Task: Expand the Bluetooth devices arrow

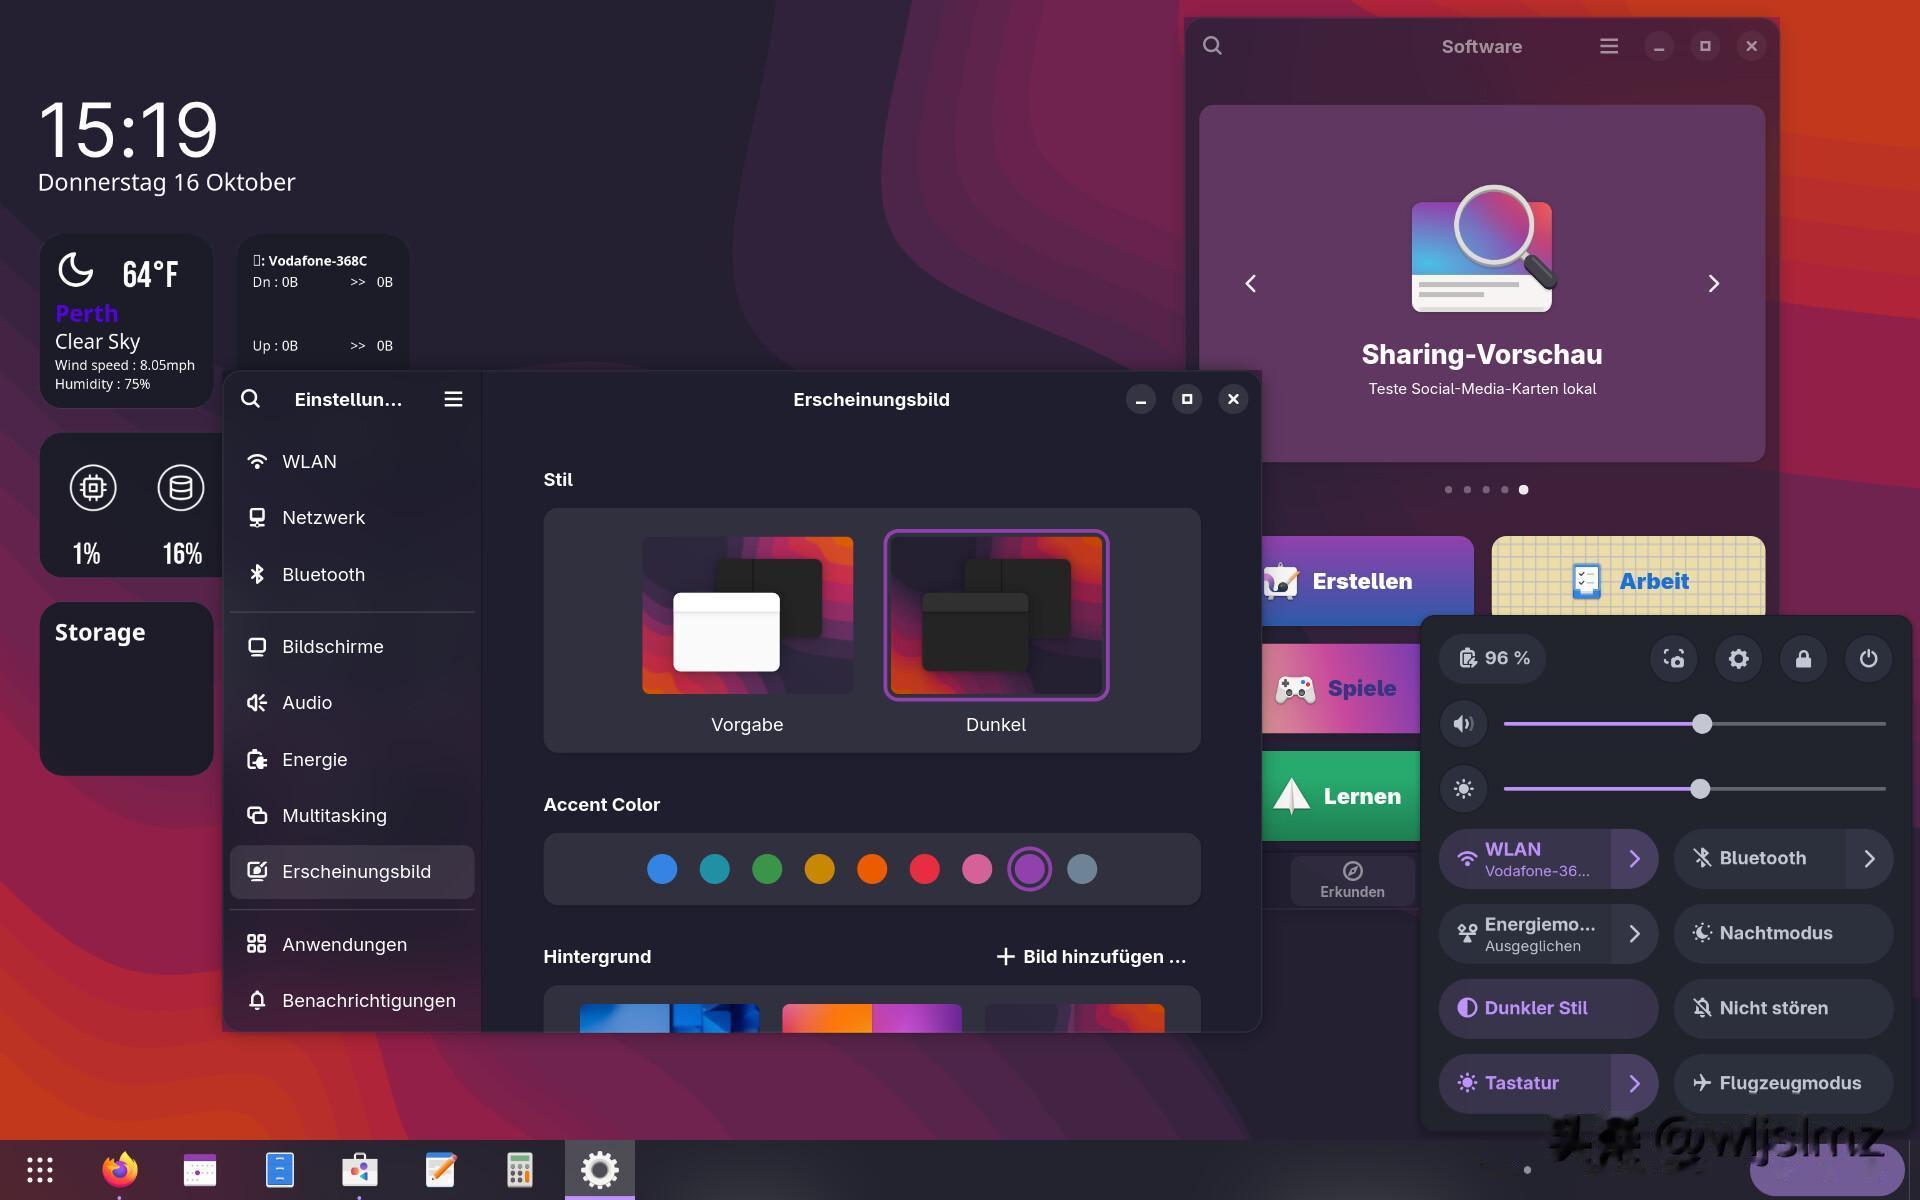Action: 1868,858
